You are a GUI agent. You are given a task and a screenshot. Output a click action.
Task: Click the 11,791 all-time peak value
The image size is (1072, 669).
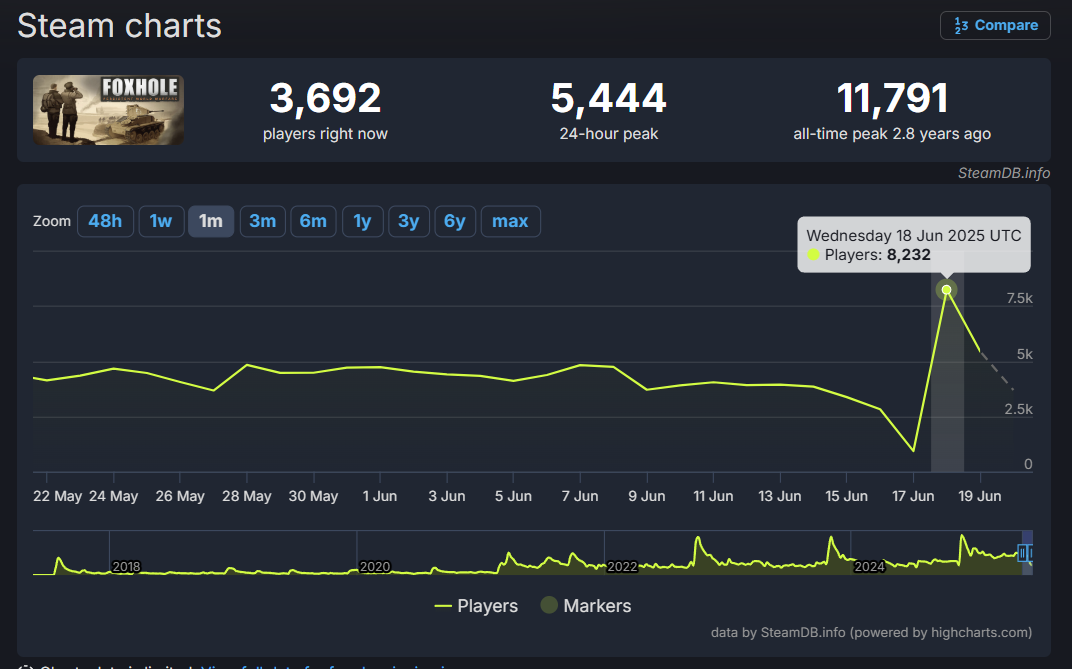coord(892,98)
